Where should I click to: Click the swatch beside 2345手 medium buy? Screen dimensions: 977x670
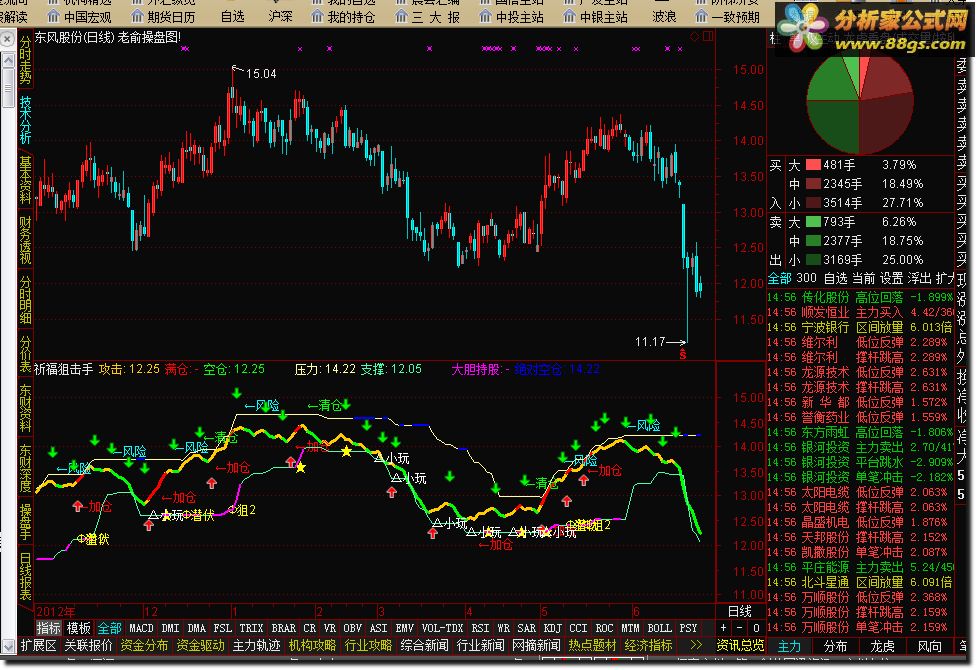click(x=813, y=184)
